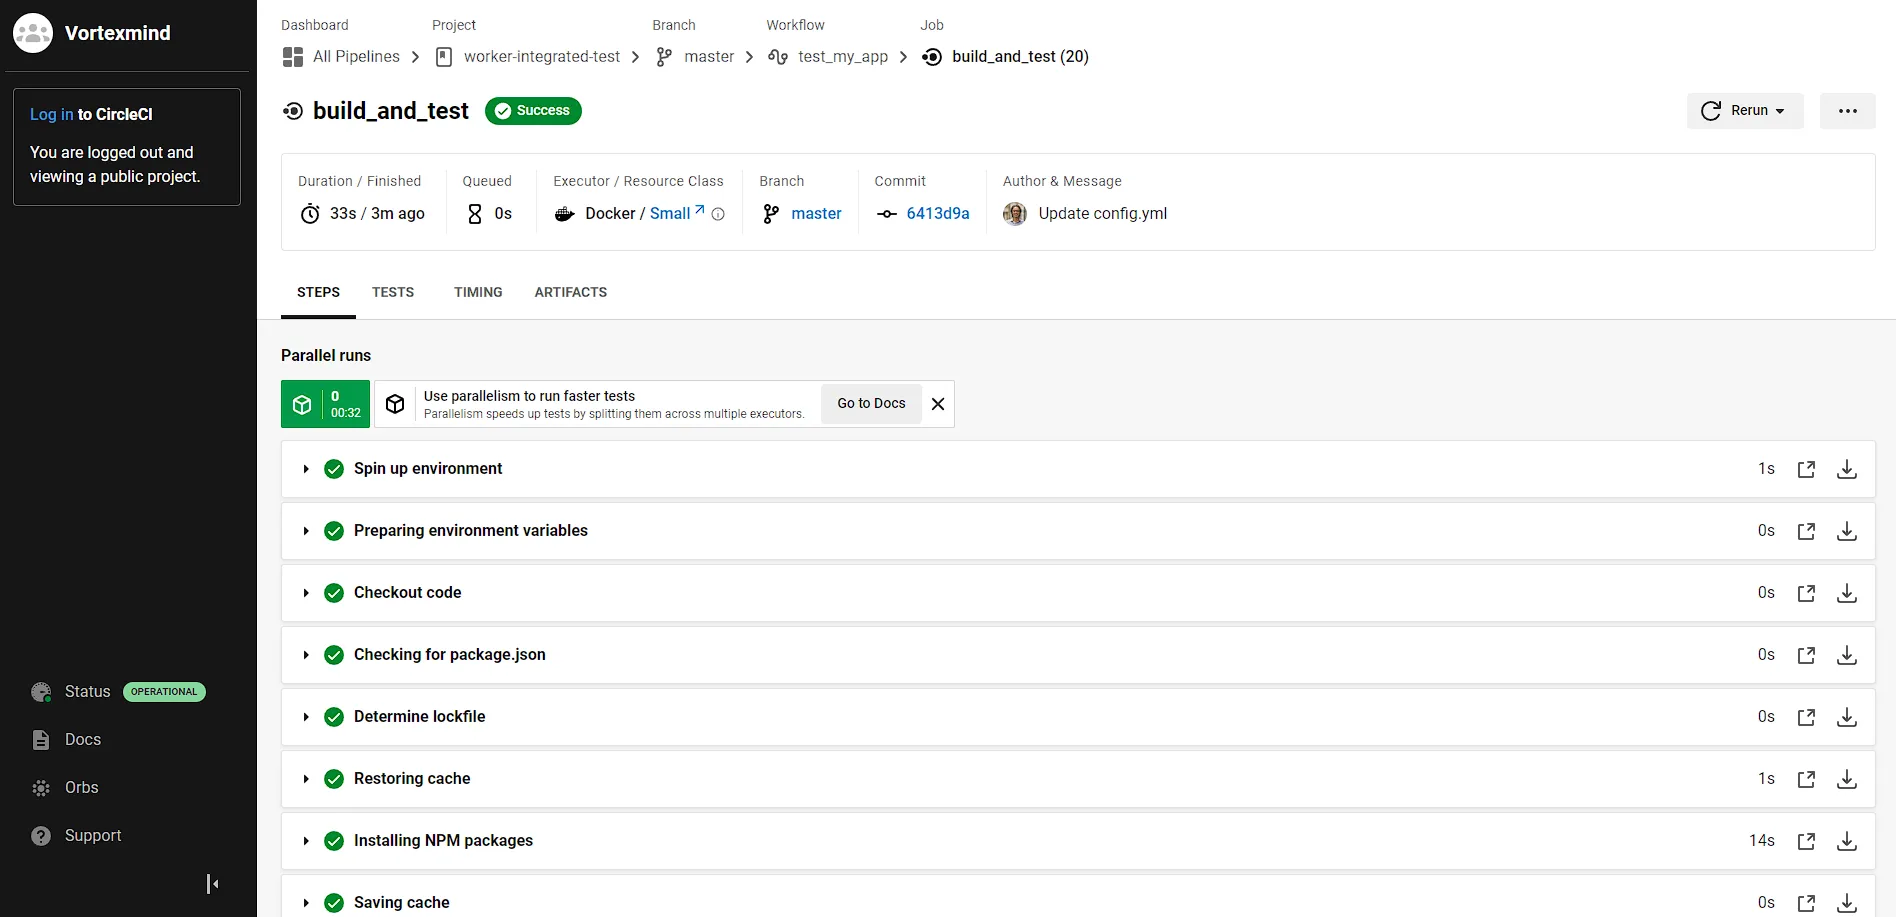Open the Rerun dropdown
The width and height of the screenshot is (1896, 917).
click(x=1745, y=111)
